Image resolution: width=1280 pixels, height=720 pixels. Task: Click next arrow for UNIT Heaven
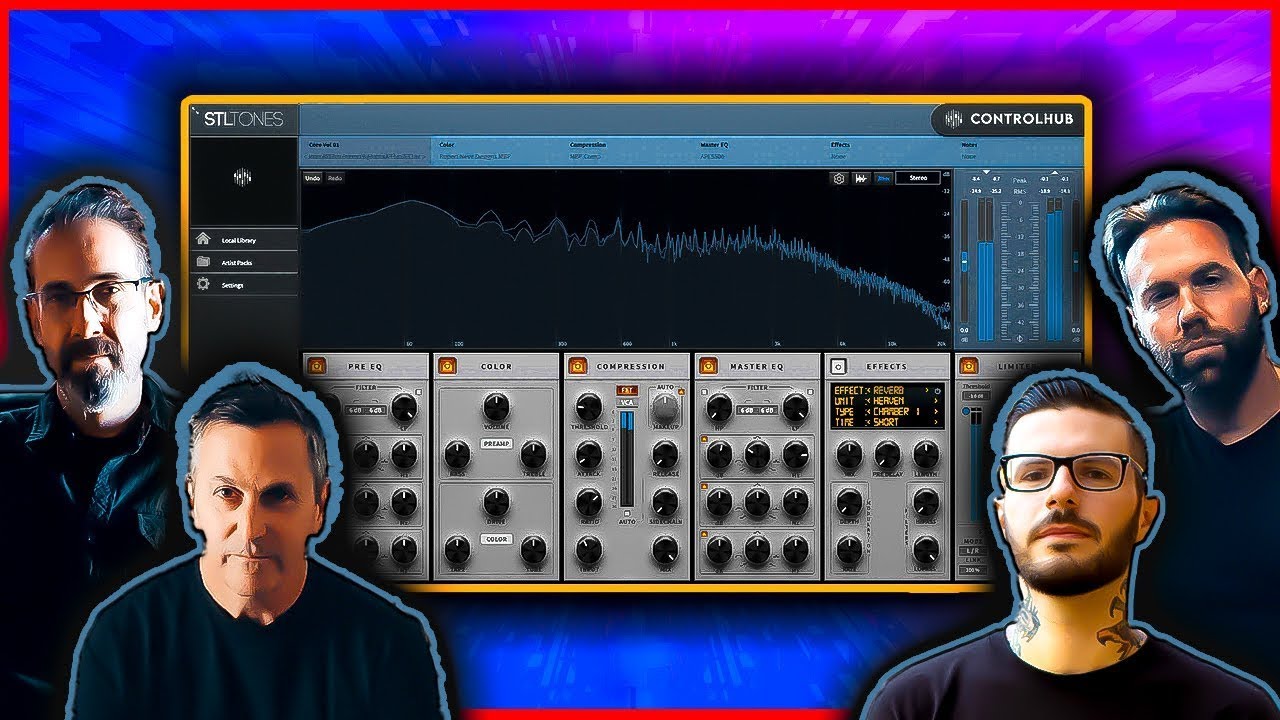938,400
